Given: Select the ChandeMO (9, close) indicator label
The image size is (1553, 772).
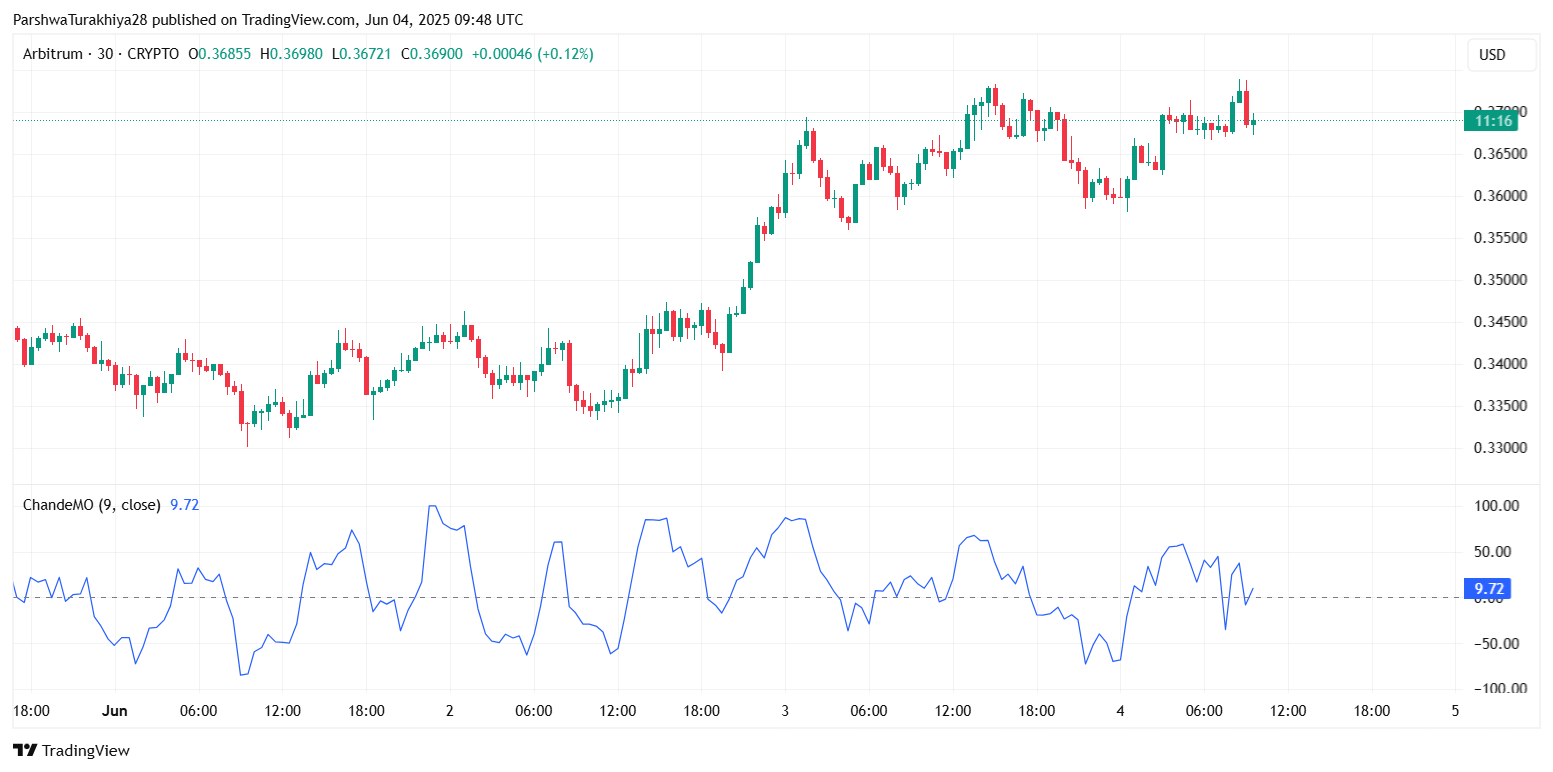Looking at the screenshot, I should [91, 505].
